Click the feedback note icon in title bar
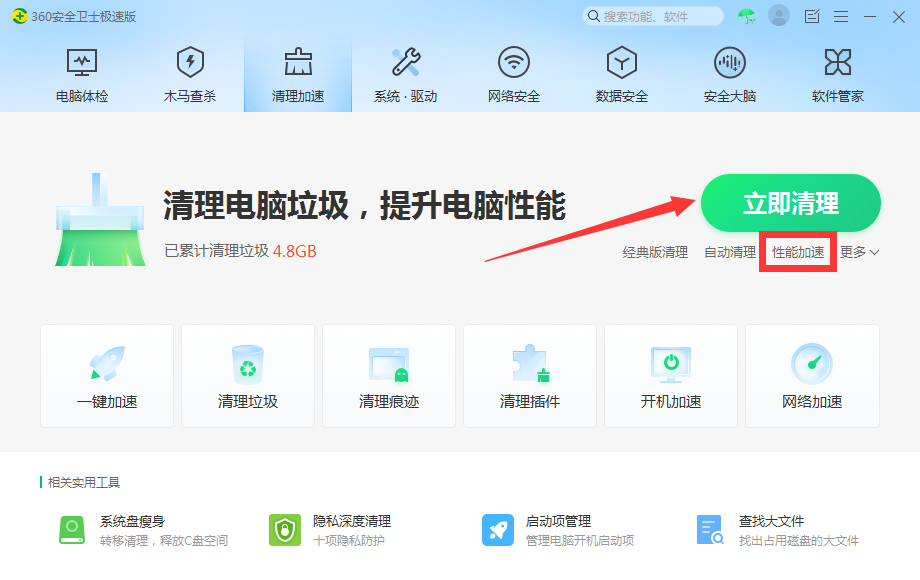The image size is (920, 580). [812, 16]
